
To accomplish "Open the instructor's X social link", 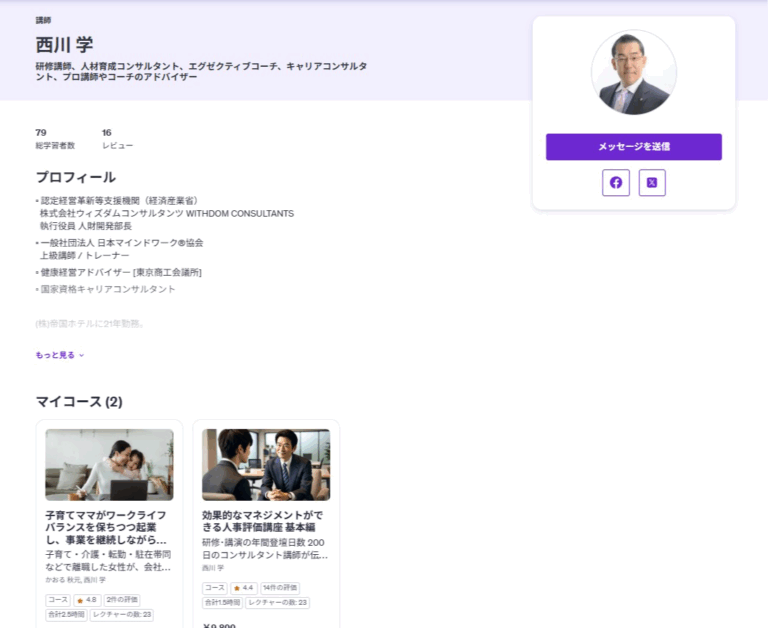I will pos(652,183).
